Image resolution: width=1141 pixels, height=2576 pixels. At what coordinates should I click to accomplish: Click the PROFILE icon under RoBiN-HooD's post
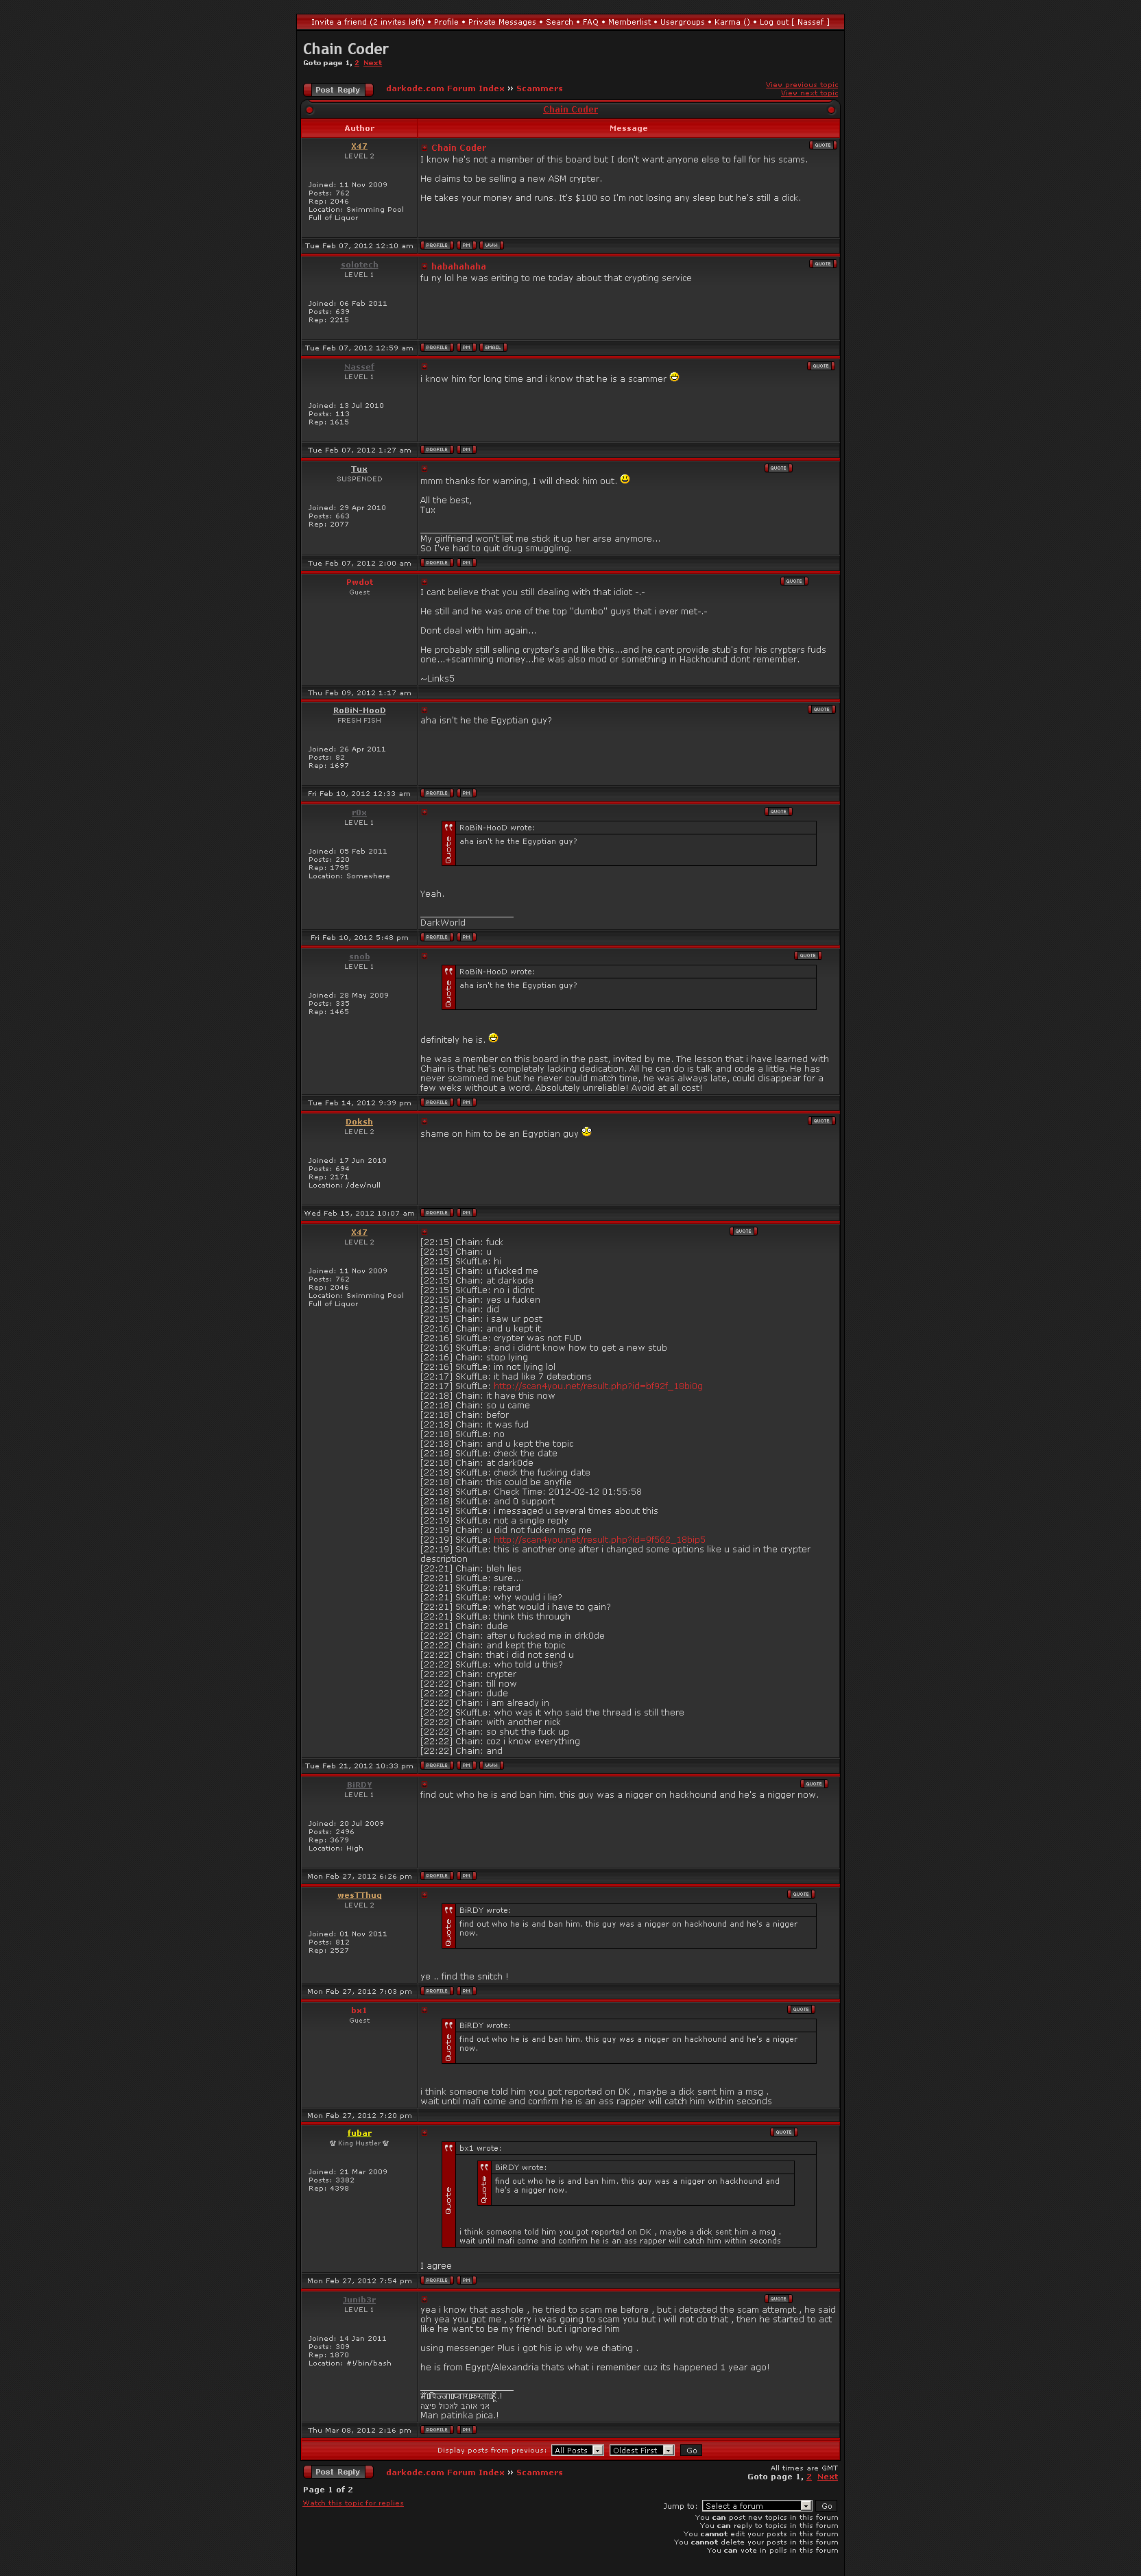437,793
